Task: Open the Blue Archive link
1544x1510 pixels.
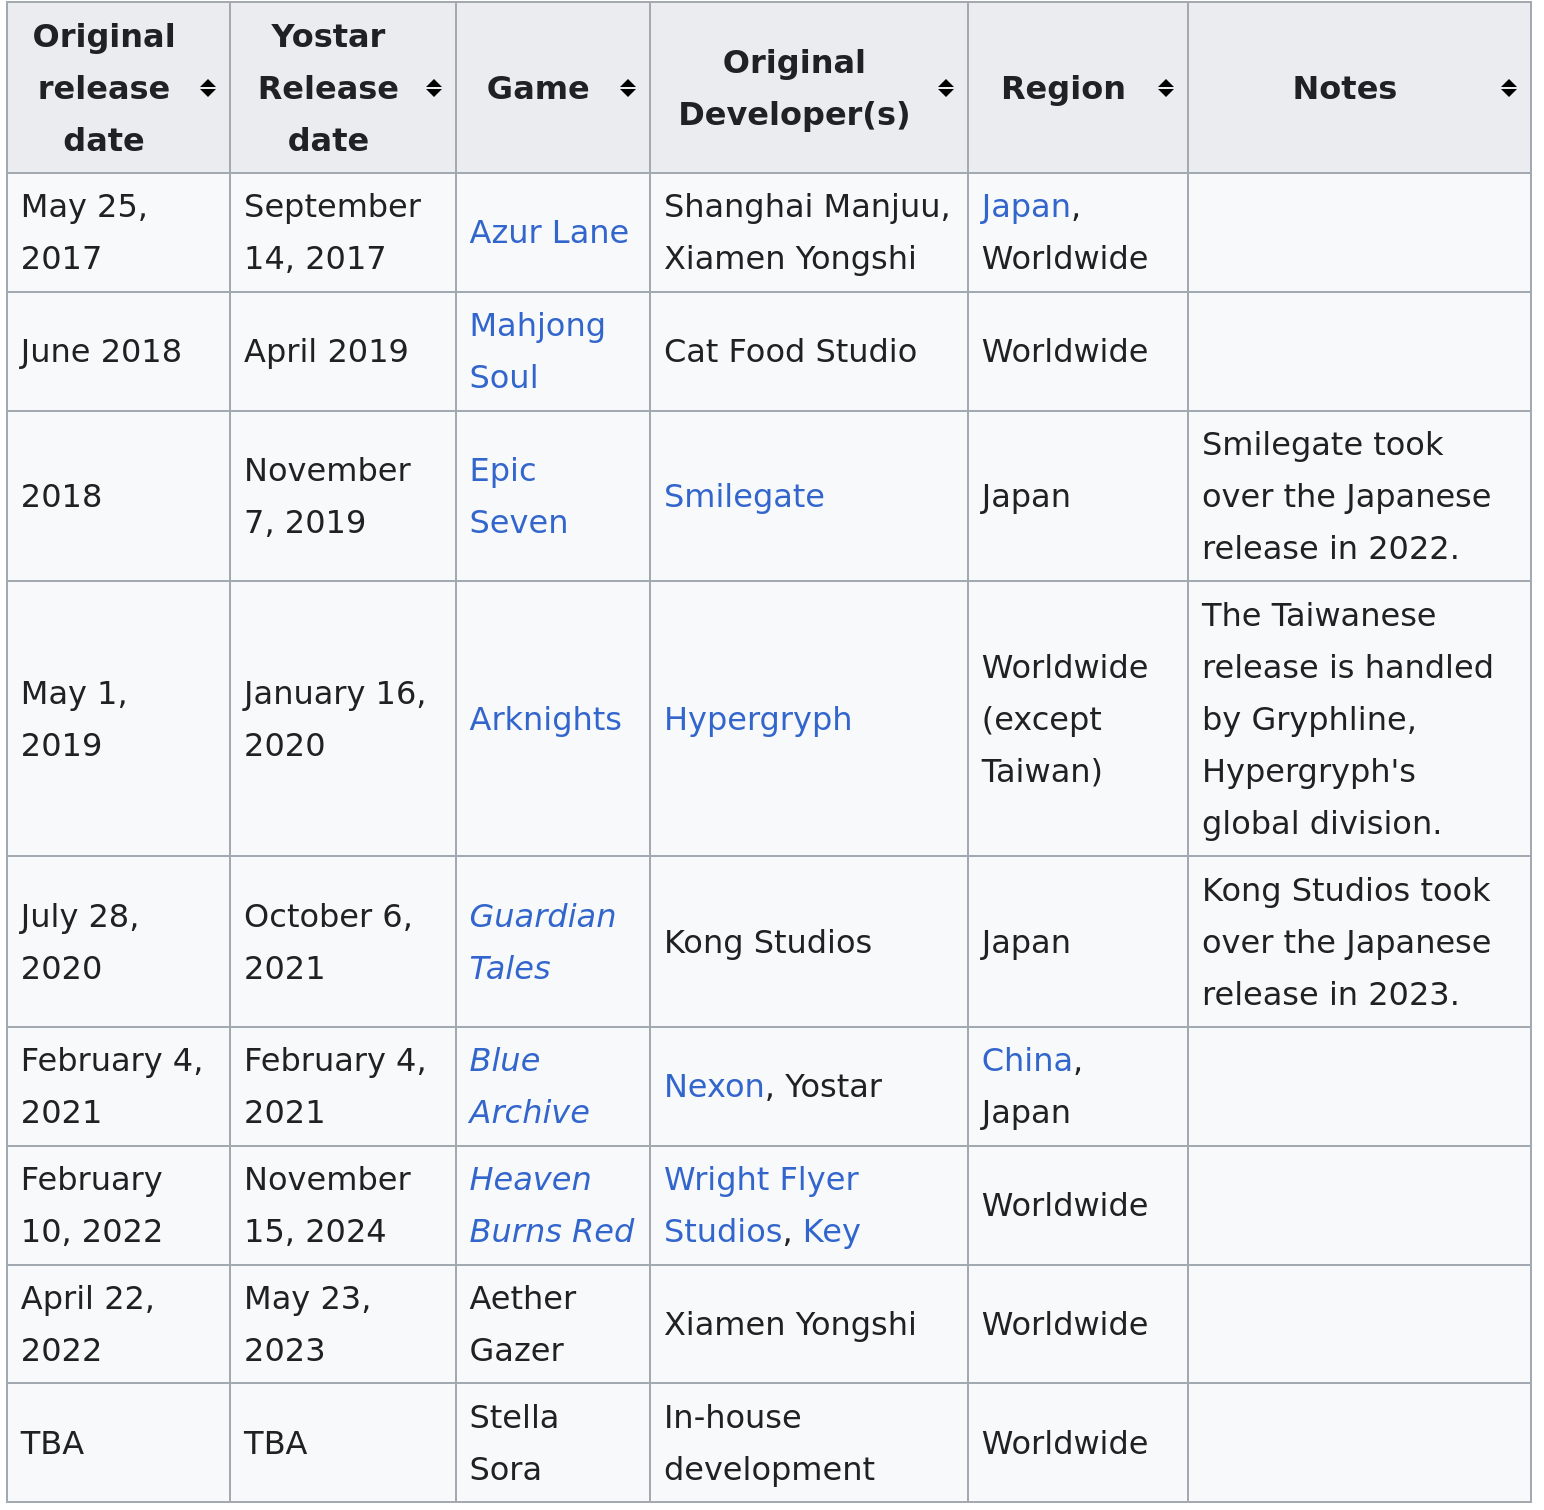Action: (529, 1086)
